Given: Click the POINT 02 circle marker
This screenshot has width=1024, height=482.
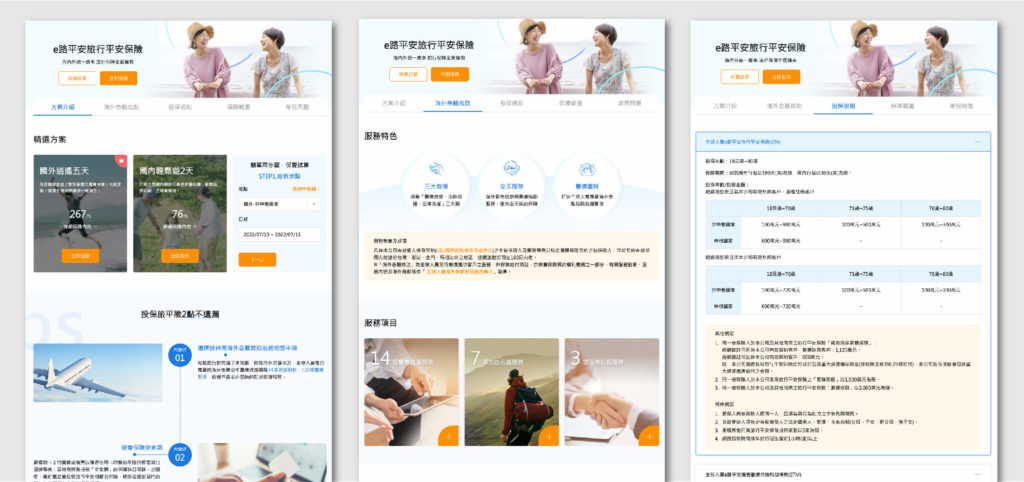Looking at the screenshot, I should point(180,455).
